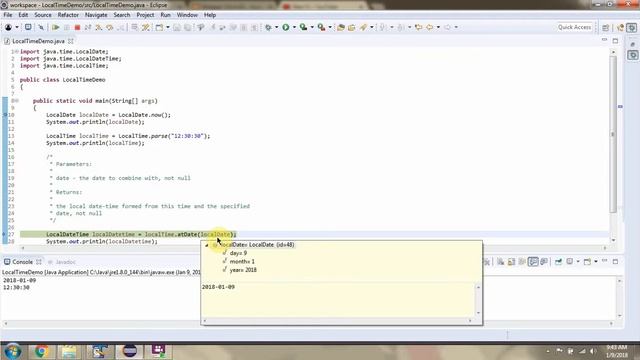
Task: Open the Open Console dropdown arrow
Action: [596, 262]
